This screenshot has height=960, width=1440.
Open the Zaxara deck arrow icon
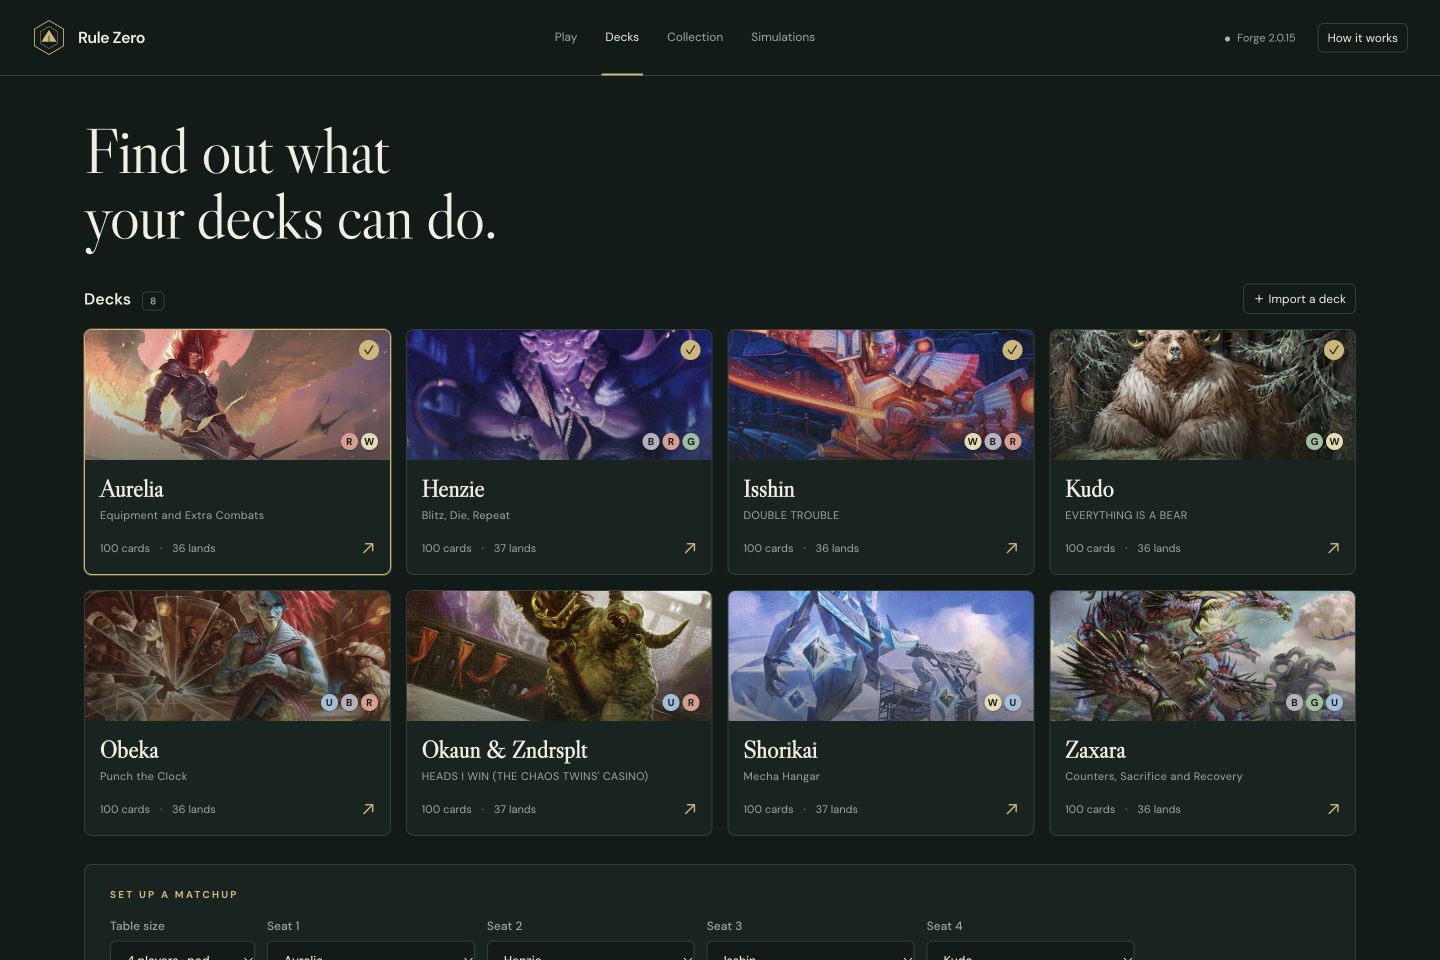pos(1333,809)
